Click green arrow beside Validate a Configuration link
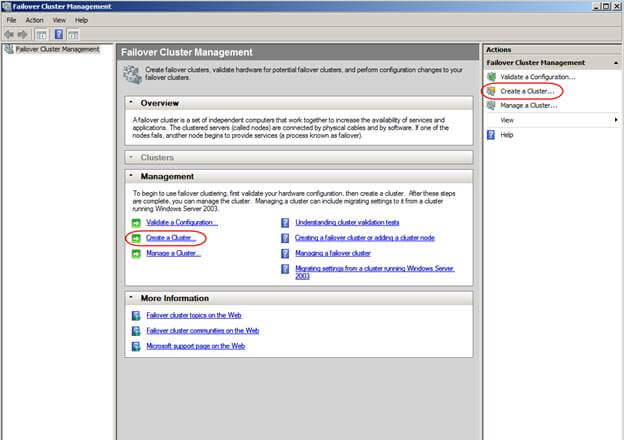Screen dimensions: 624x440 click(x=136, y=223)
